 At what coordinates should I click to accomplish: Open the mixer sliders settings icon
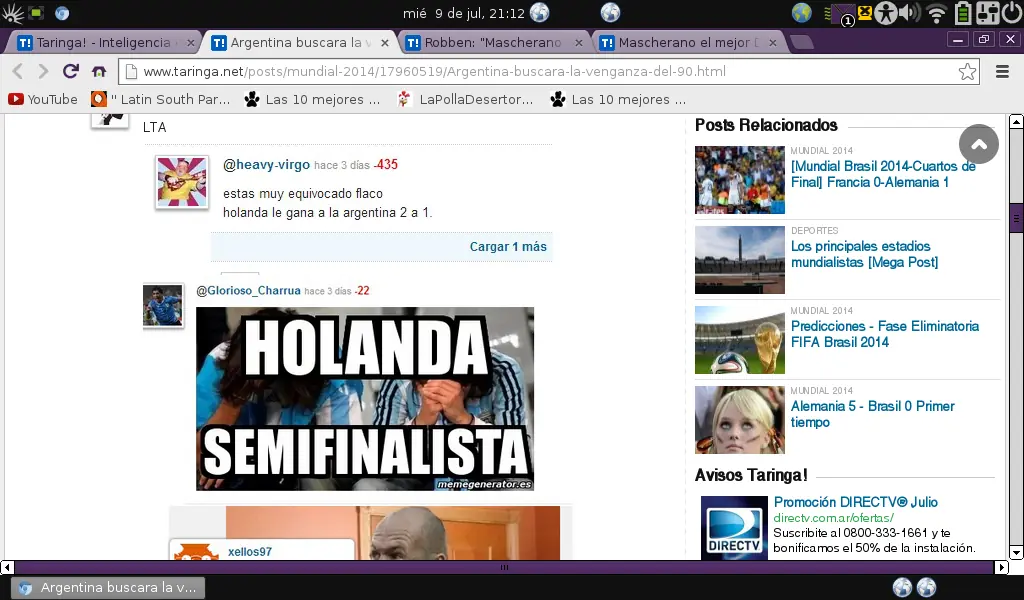pos(987,13)
